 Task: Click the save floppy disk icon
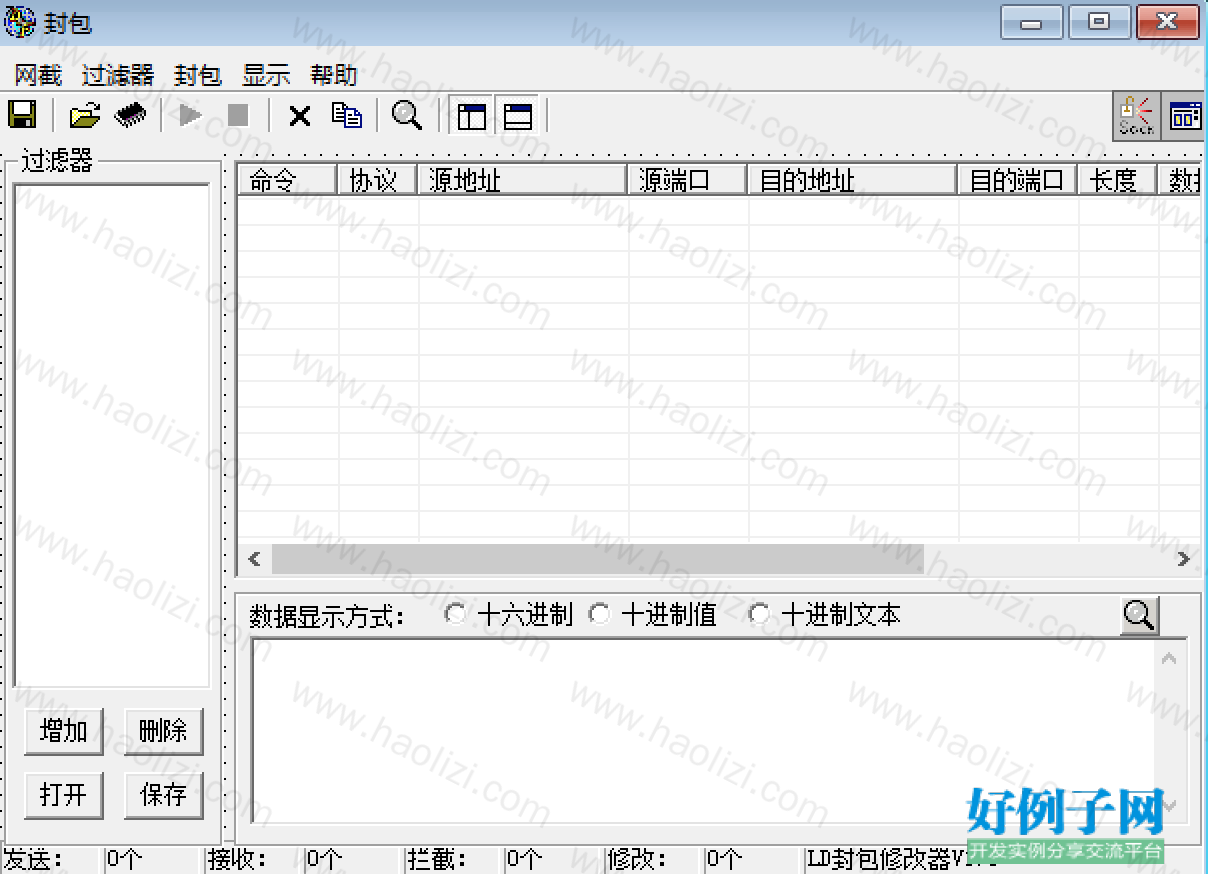22,115
